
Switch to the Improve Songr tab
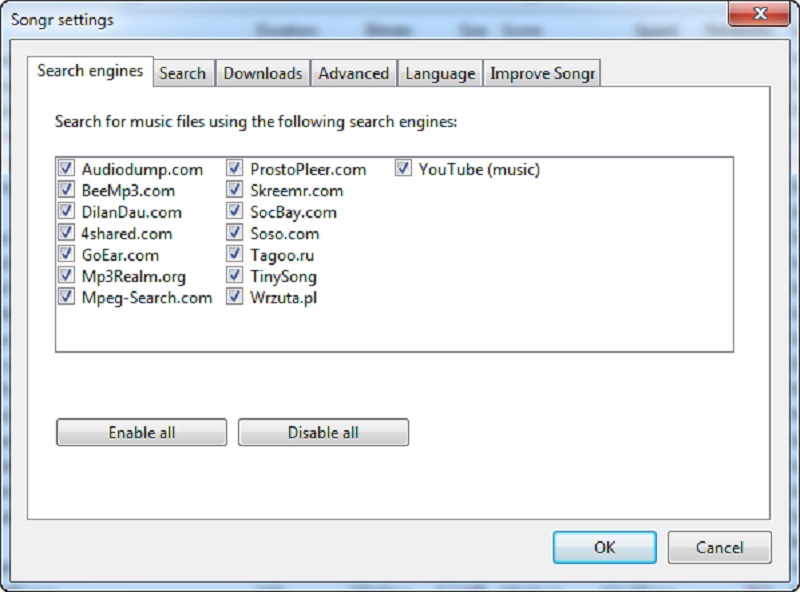pos(542,73)
